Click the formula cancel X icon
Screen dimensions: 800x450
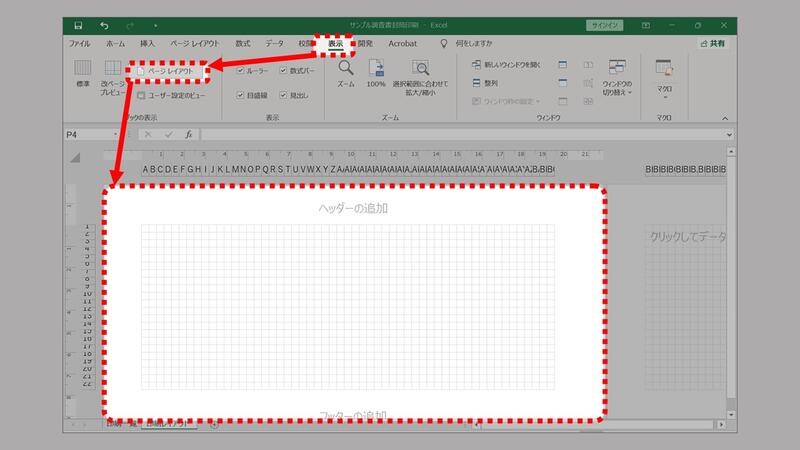tap(148, 135)
